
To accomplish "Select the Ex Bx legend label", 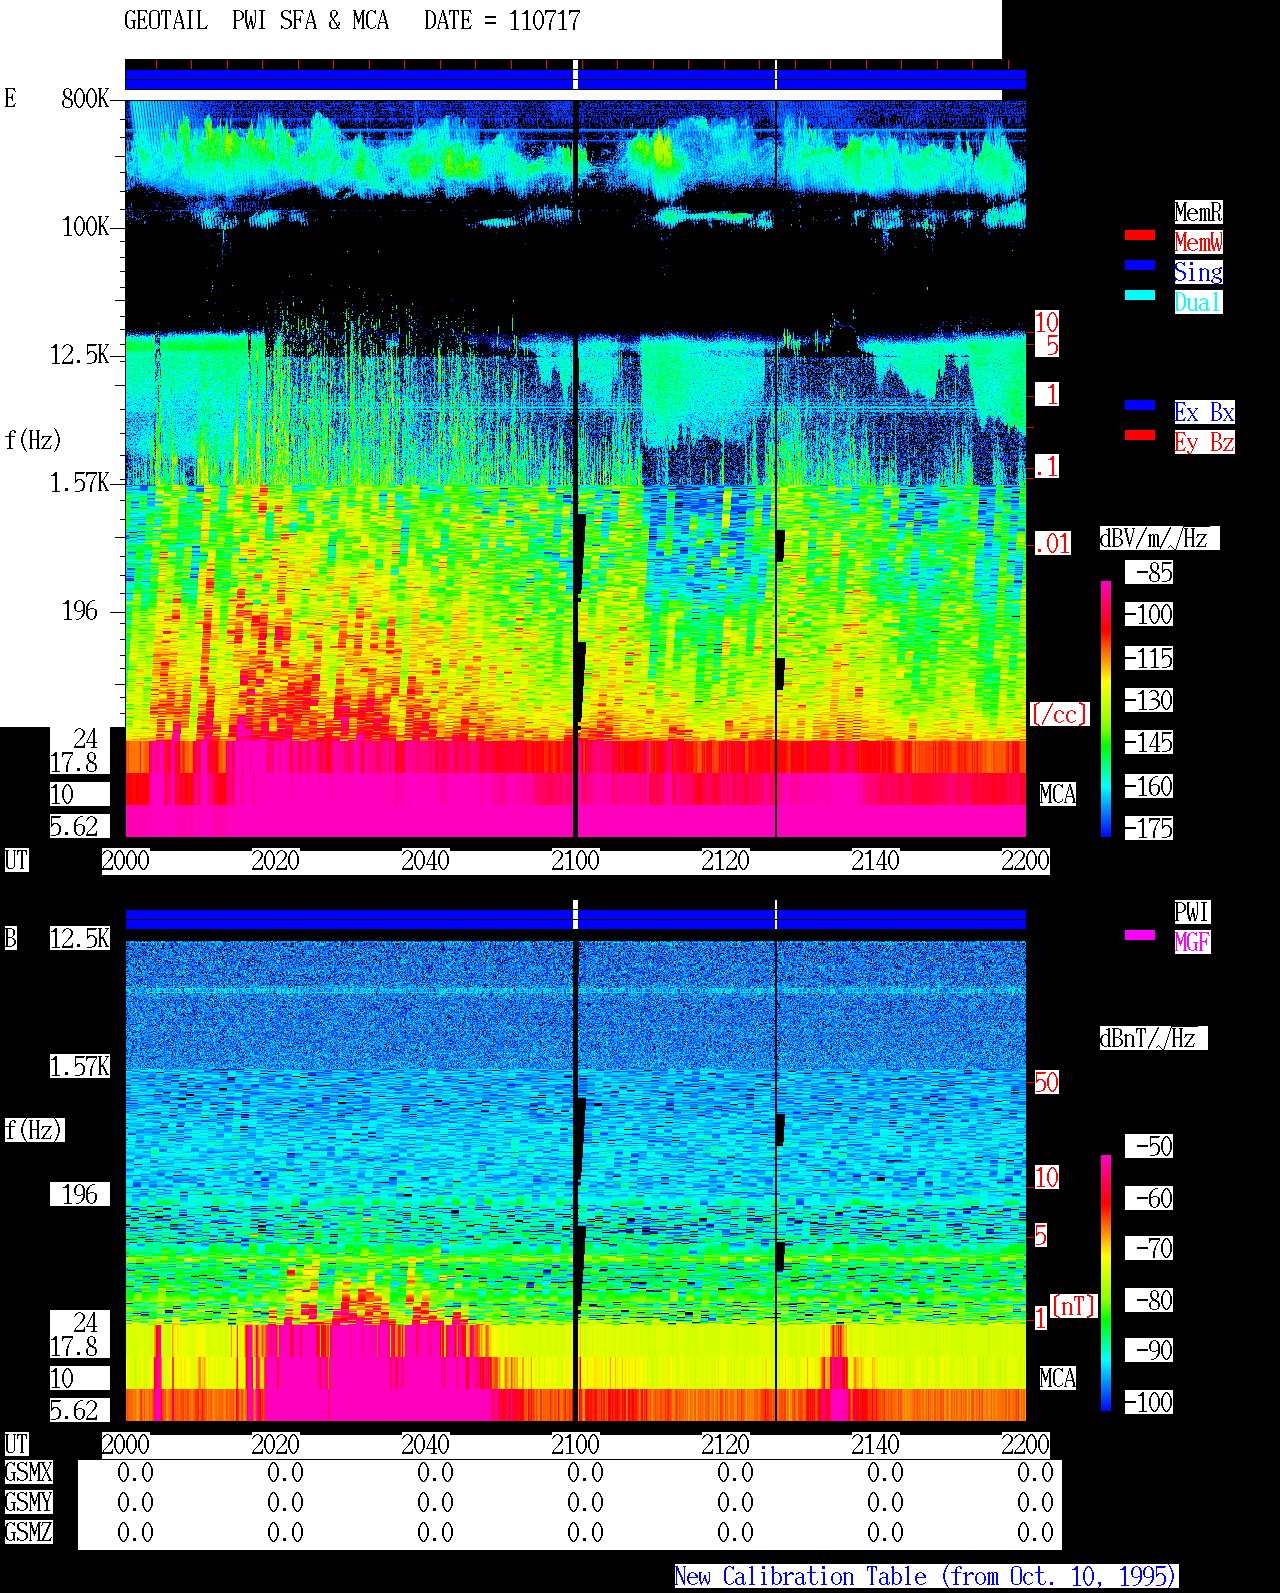I will tap(1204, 412).
